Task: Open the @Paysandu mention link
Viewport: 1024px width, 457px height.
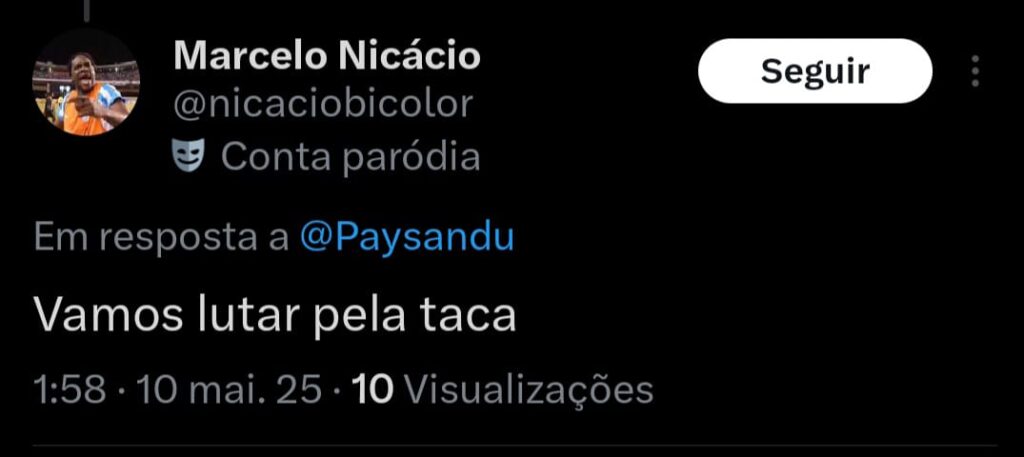Action: click(407, 238)
